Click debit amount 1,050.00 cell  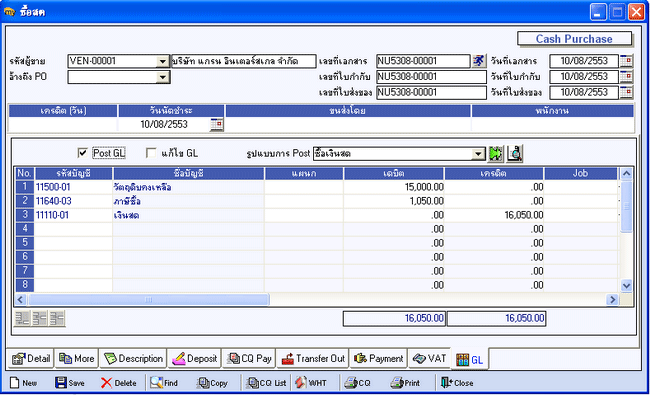(x=394, y=201)
